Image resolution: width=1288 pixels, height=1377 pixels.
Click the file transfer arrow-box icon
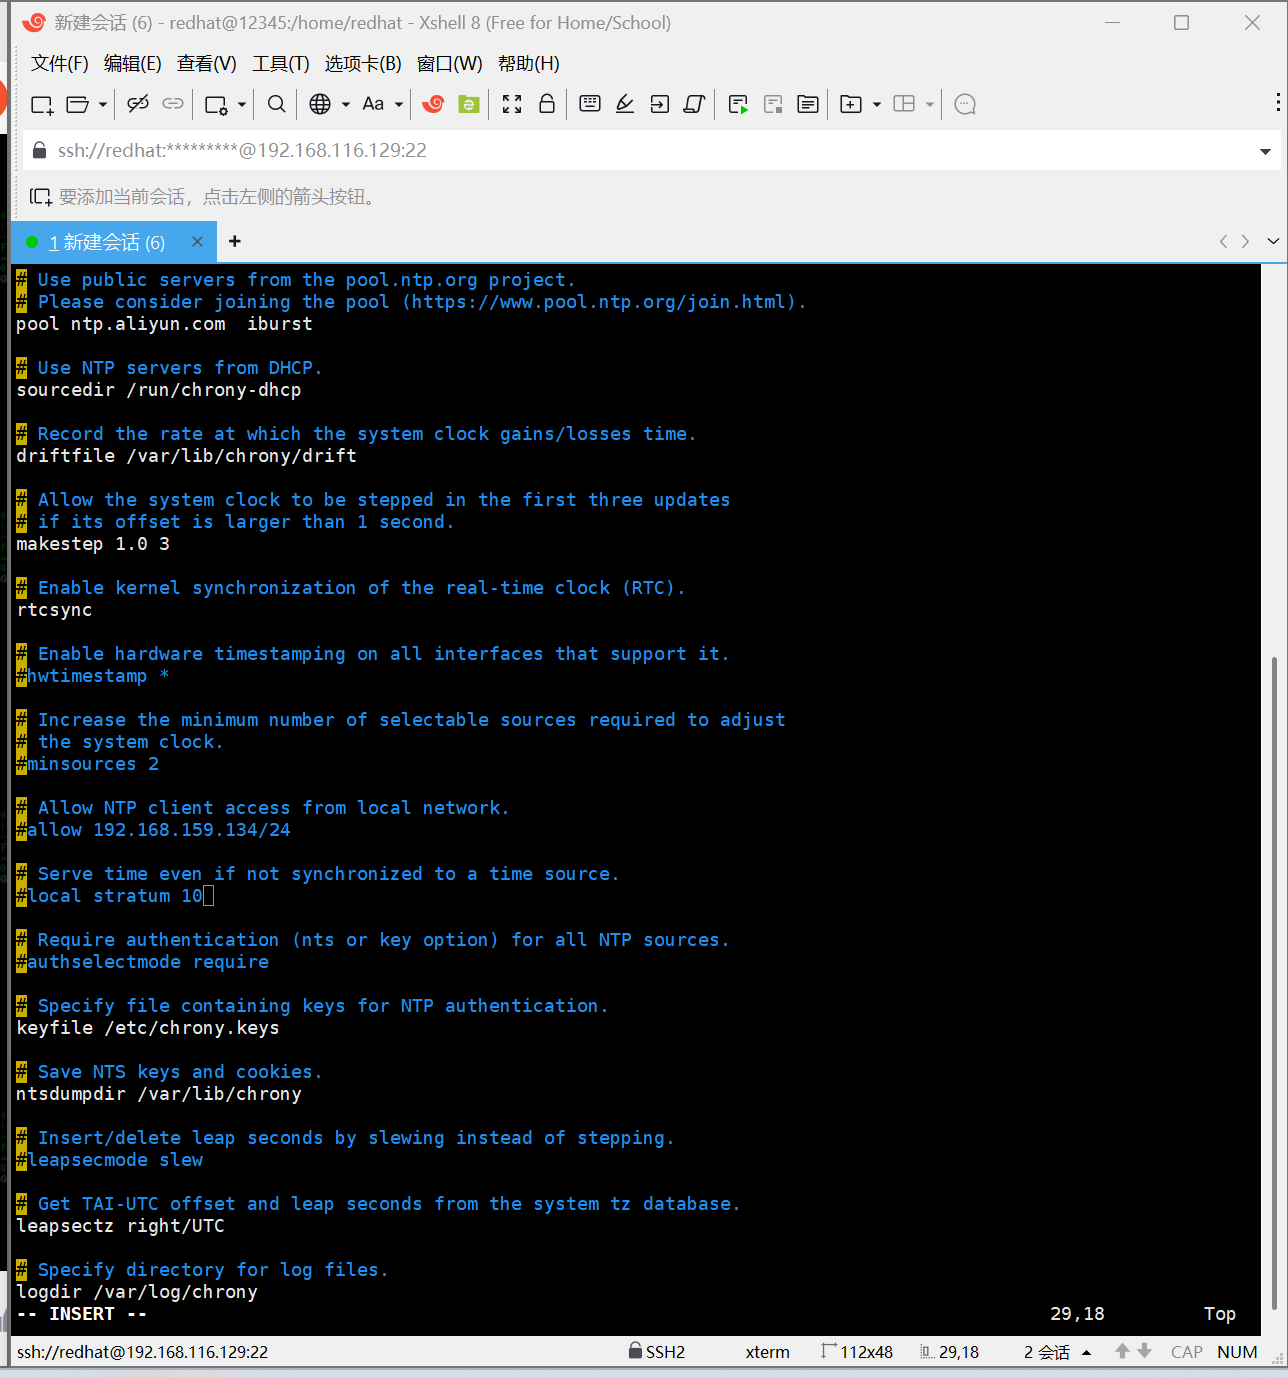click(660, 104)
